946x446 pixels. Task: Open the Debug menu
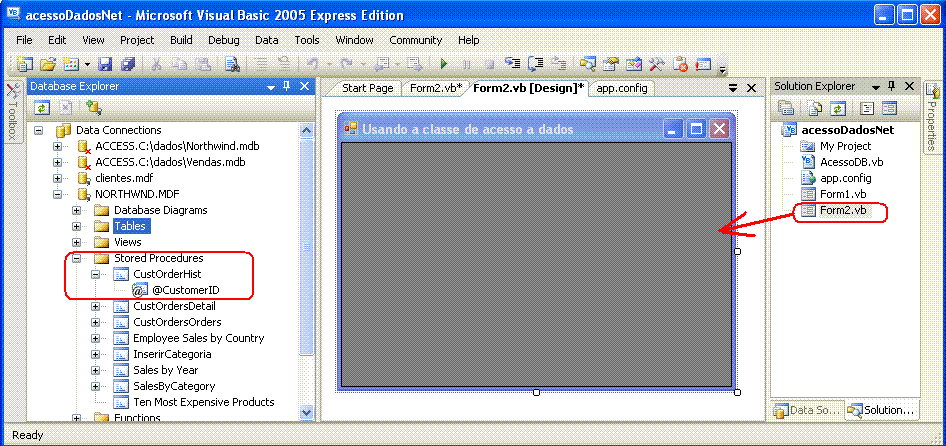[224, 40]
